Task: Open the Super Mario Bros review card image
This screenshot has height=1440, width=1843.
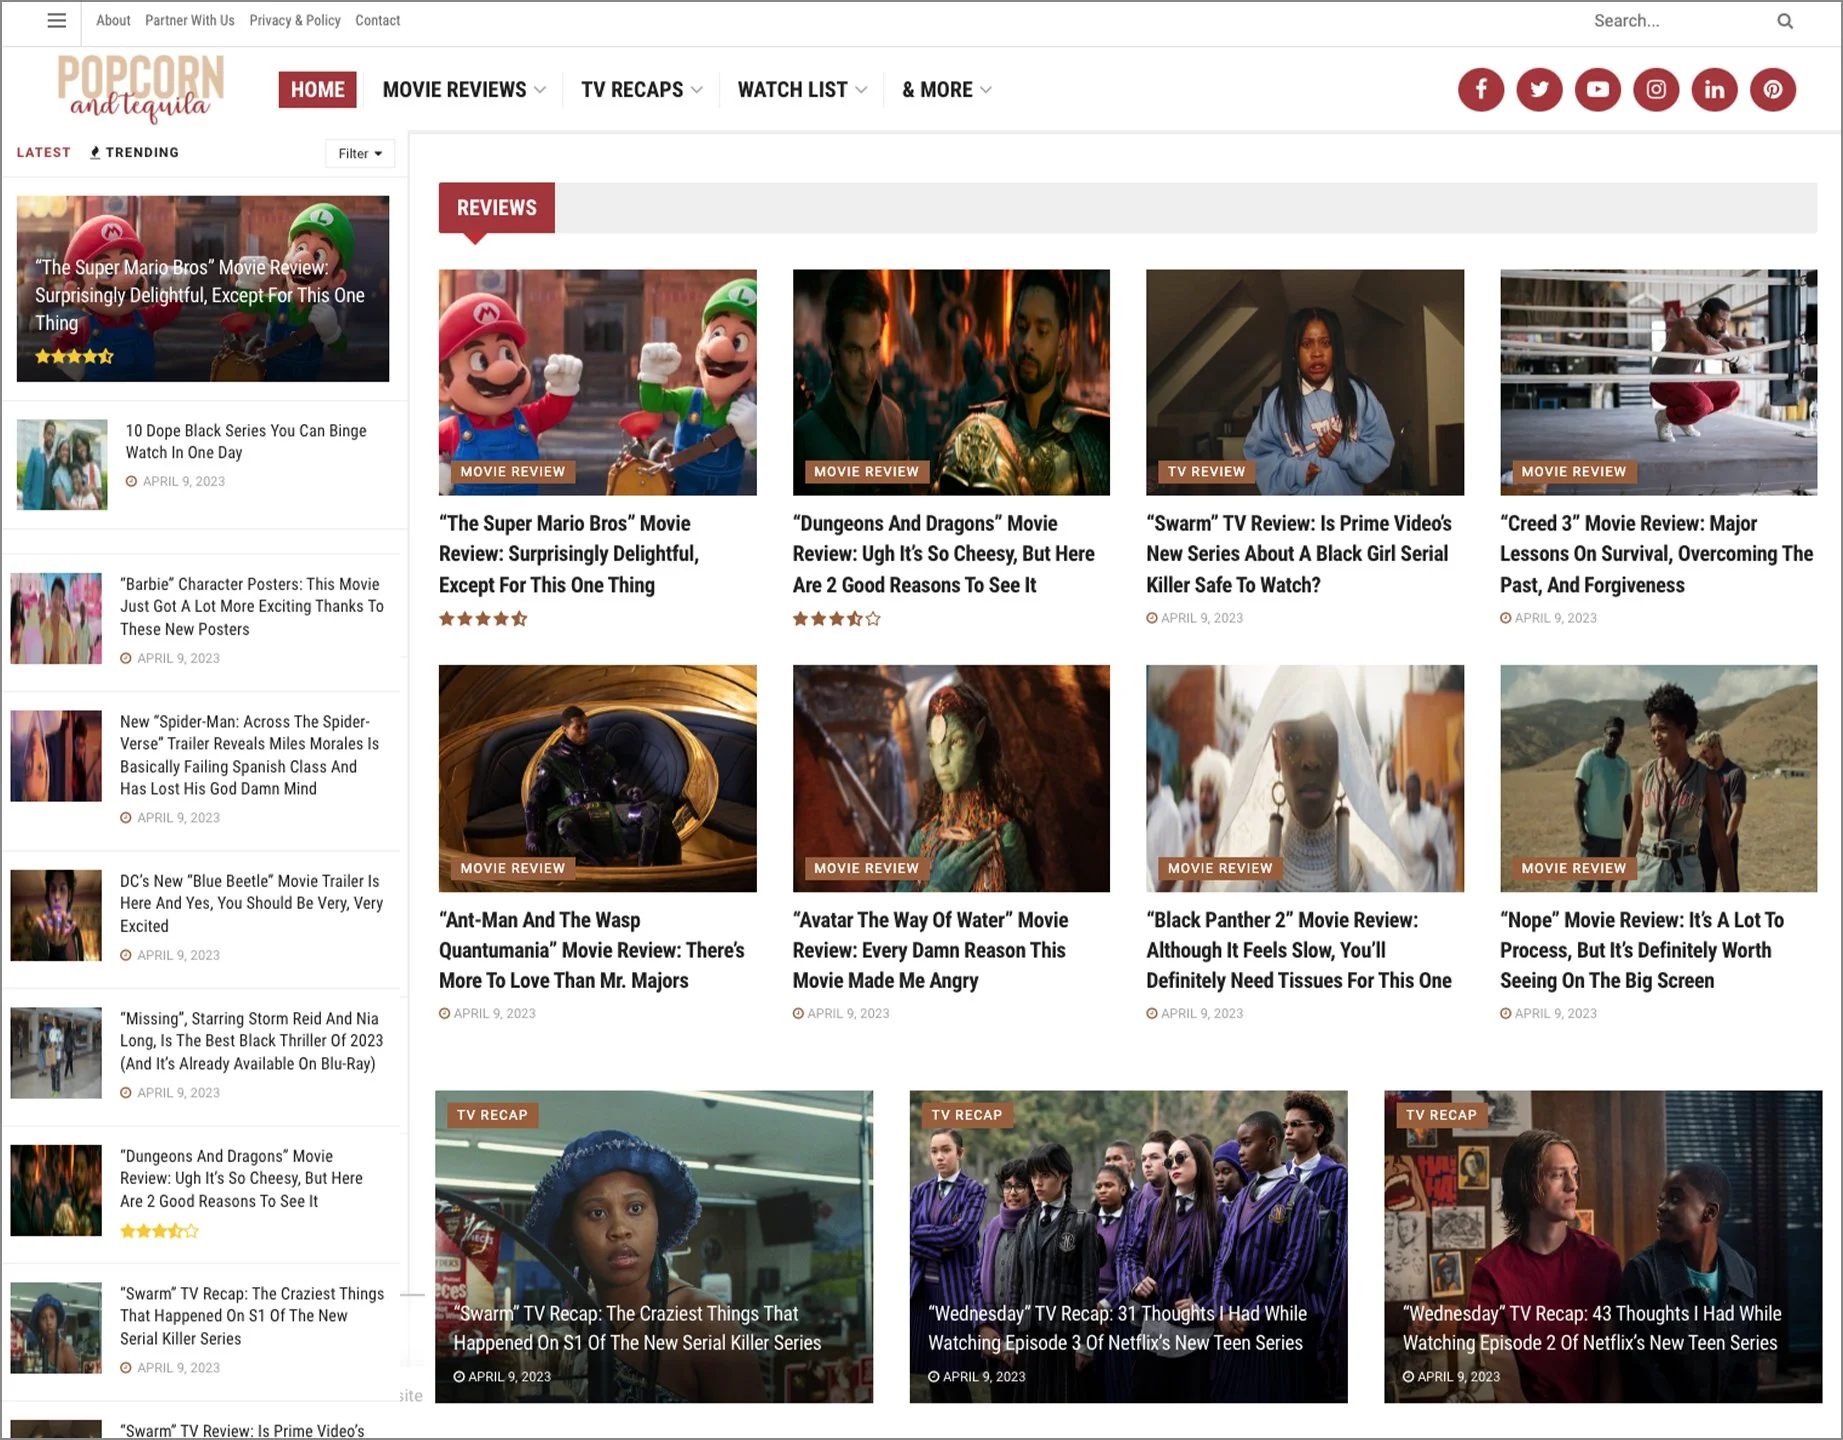Action: [598, 382]
